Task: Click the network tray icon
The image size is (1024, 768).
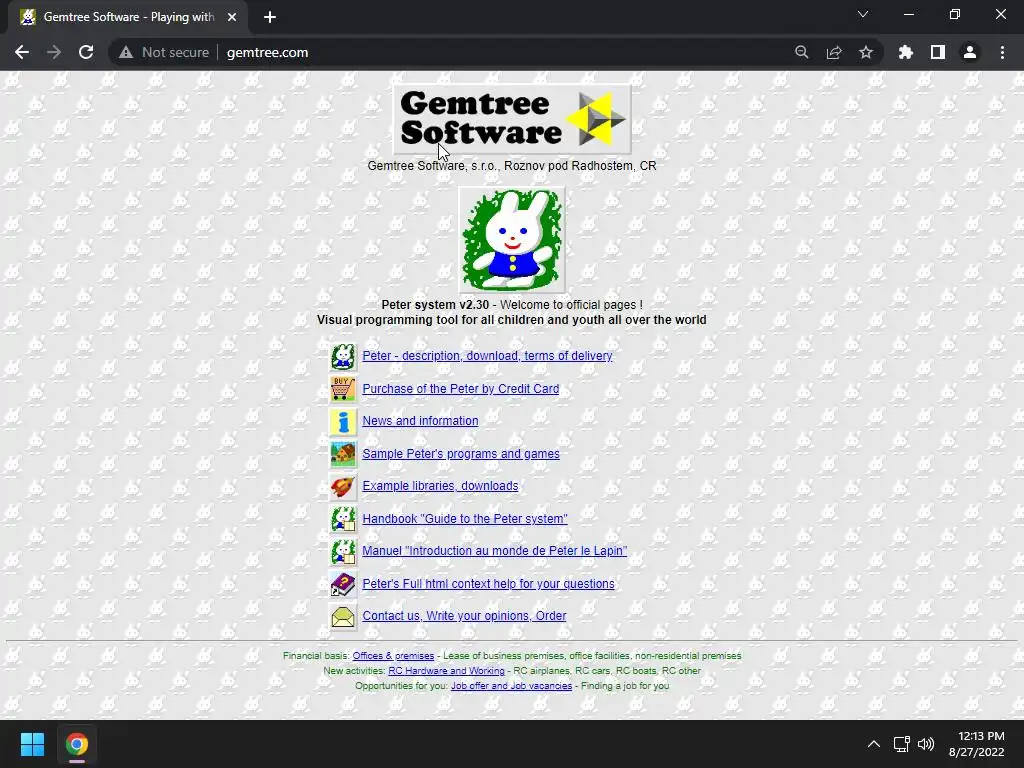Action: tap(902, 744)
